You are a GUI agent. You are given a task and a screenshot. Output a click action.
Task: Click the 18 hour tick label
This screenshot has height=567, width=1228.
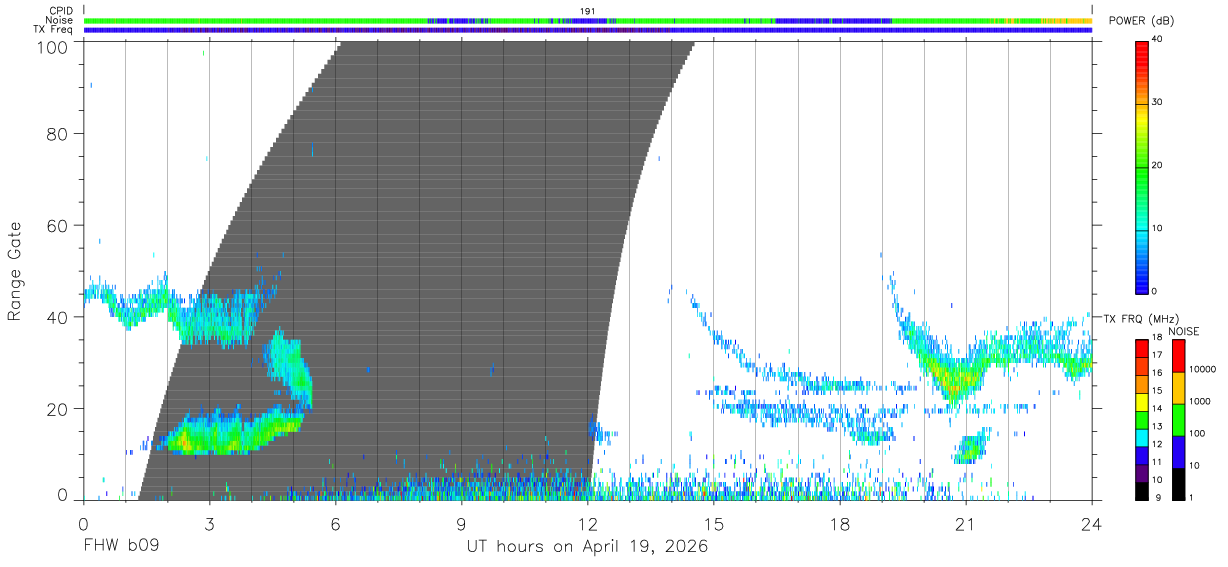click(x=840, y=523)
